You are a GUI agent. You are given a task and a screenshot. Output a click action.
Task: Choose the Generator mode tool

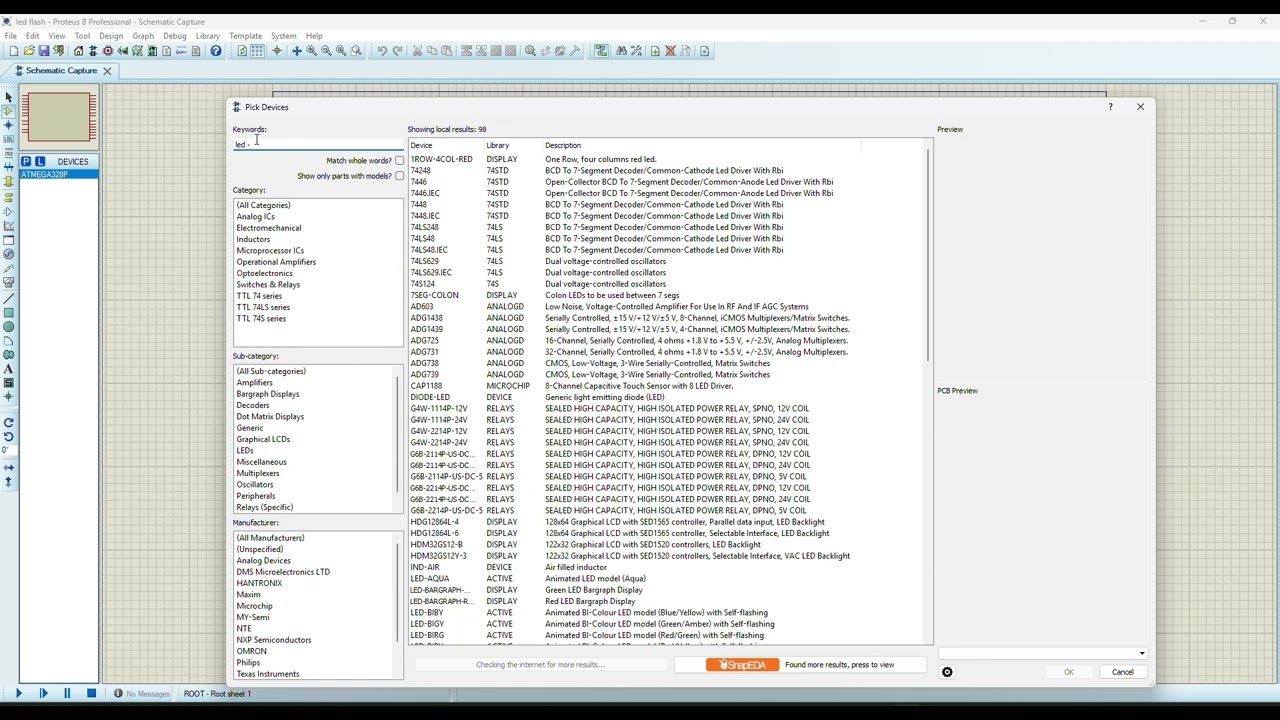click(9, 254)
